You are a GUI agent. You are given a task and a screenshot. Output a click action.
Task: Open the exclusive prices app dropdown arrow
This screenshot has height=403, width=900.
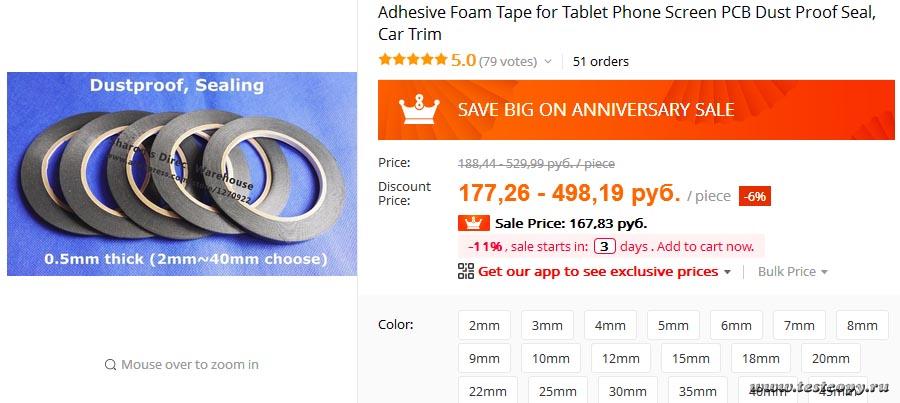(727, 272)
